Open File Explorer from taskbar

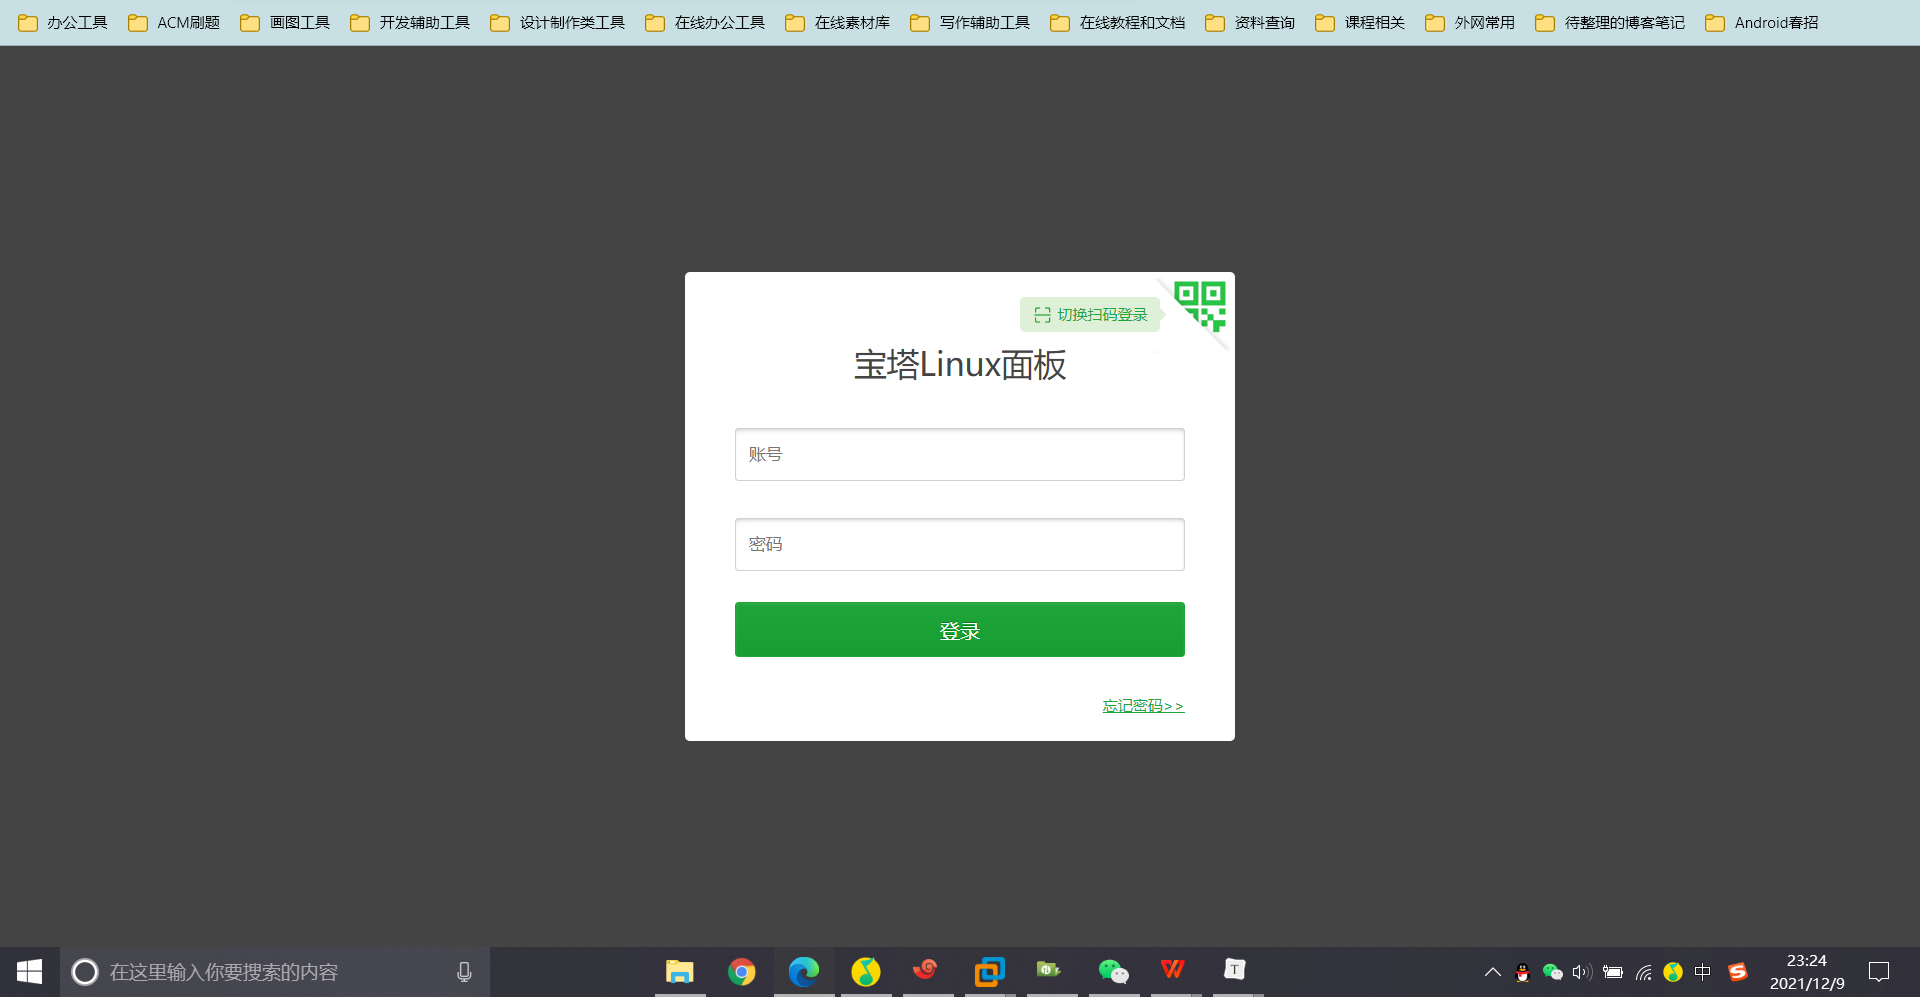[x=680, y=971]
